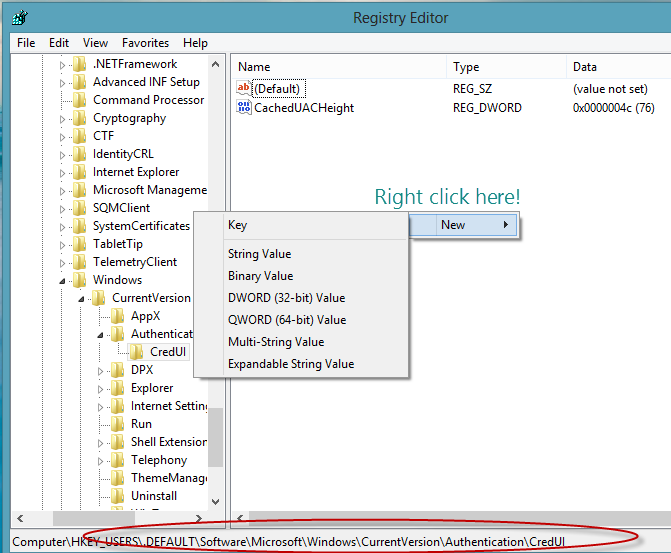Open the Favorites menu
This screenshot has height=553, width=671.
145,43
